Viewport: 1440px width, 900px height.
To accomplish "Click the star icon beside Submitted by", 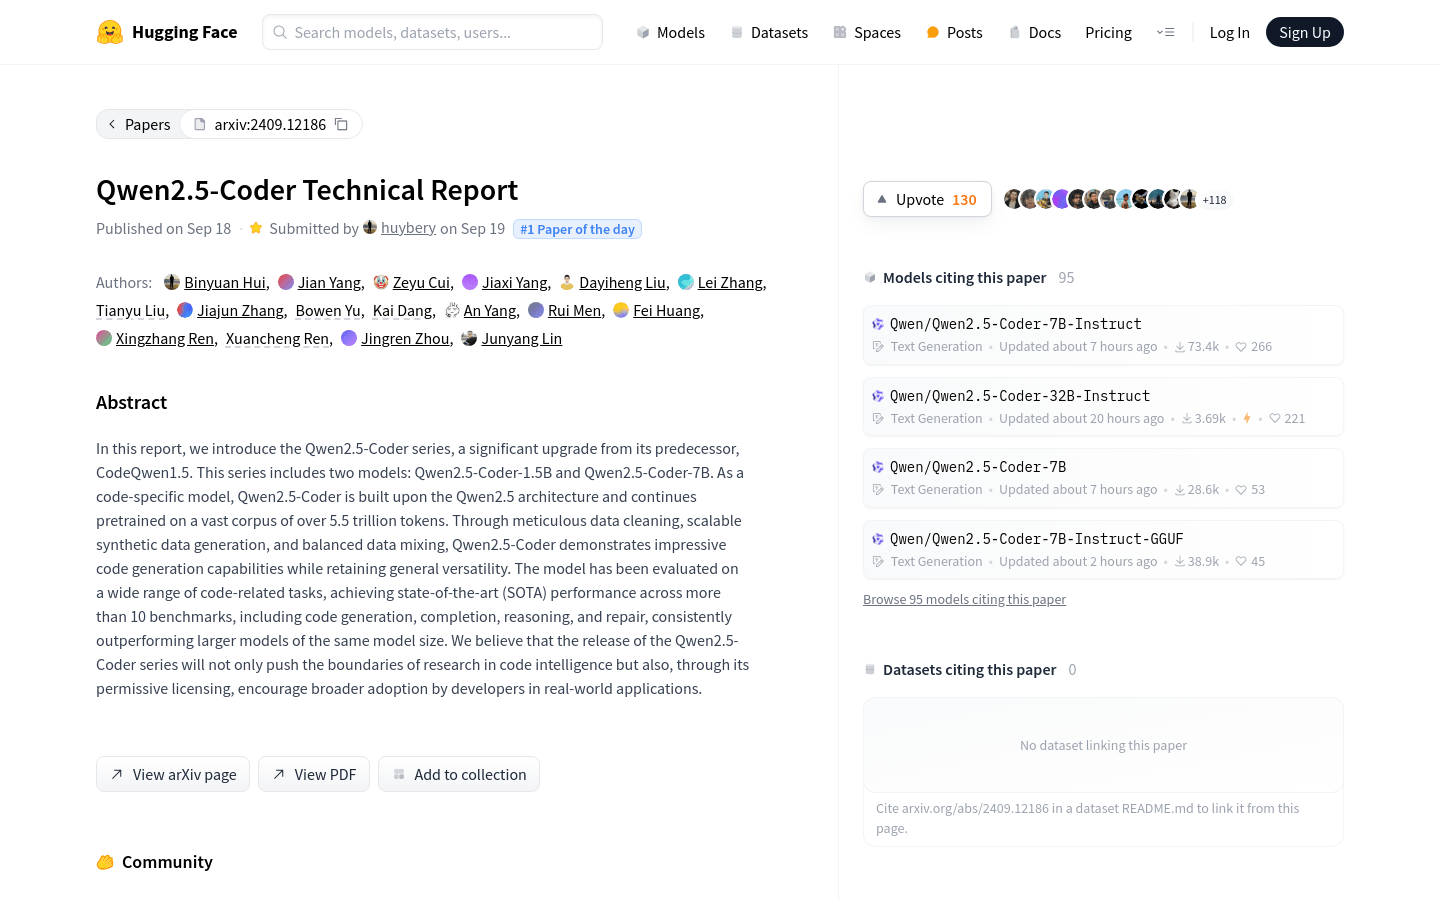I will pyautogui.click(x=256, y=227).
